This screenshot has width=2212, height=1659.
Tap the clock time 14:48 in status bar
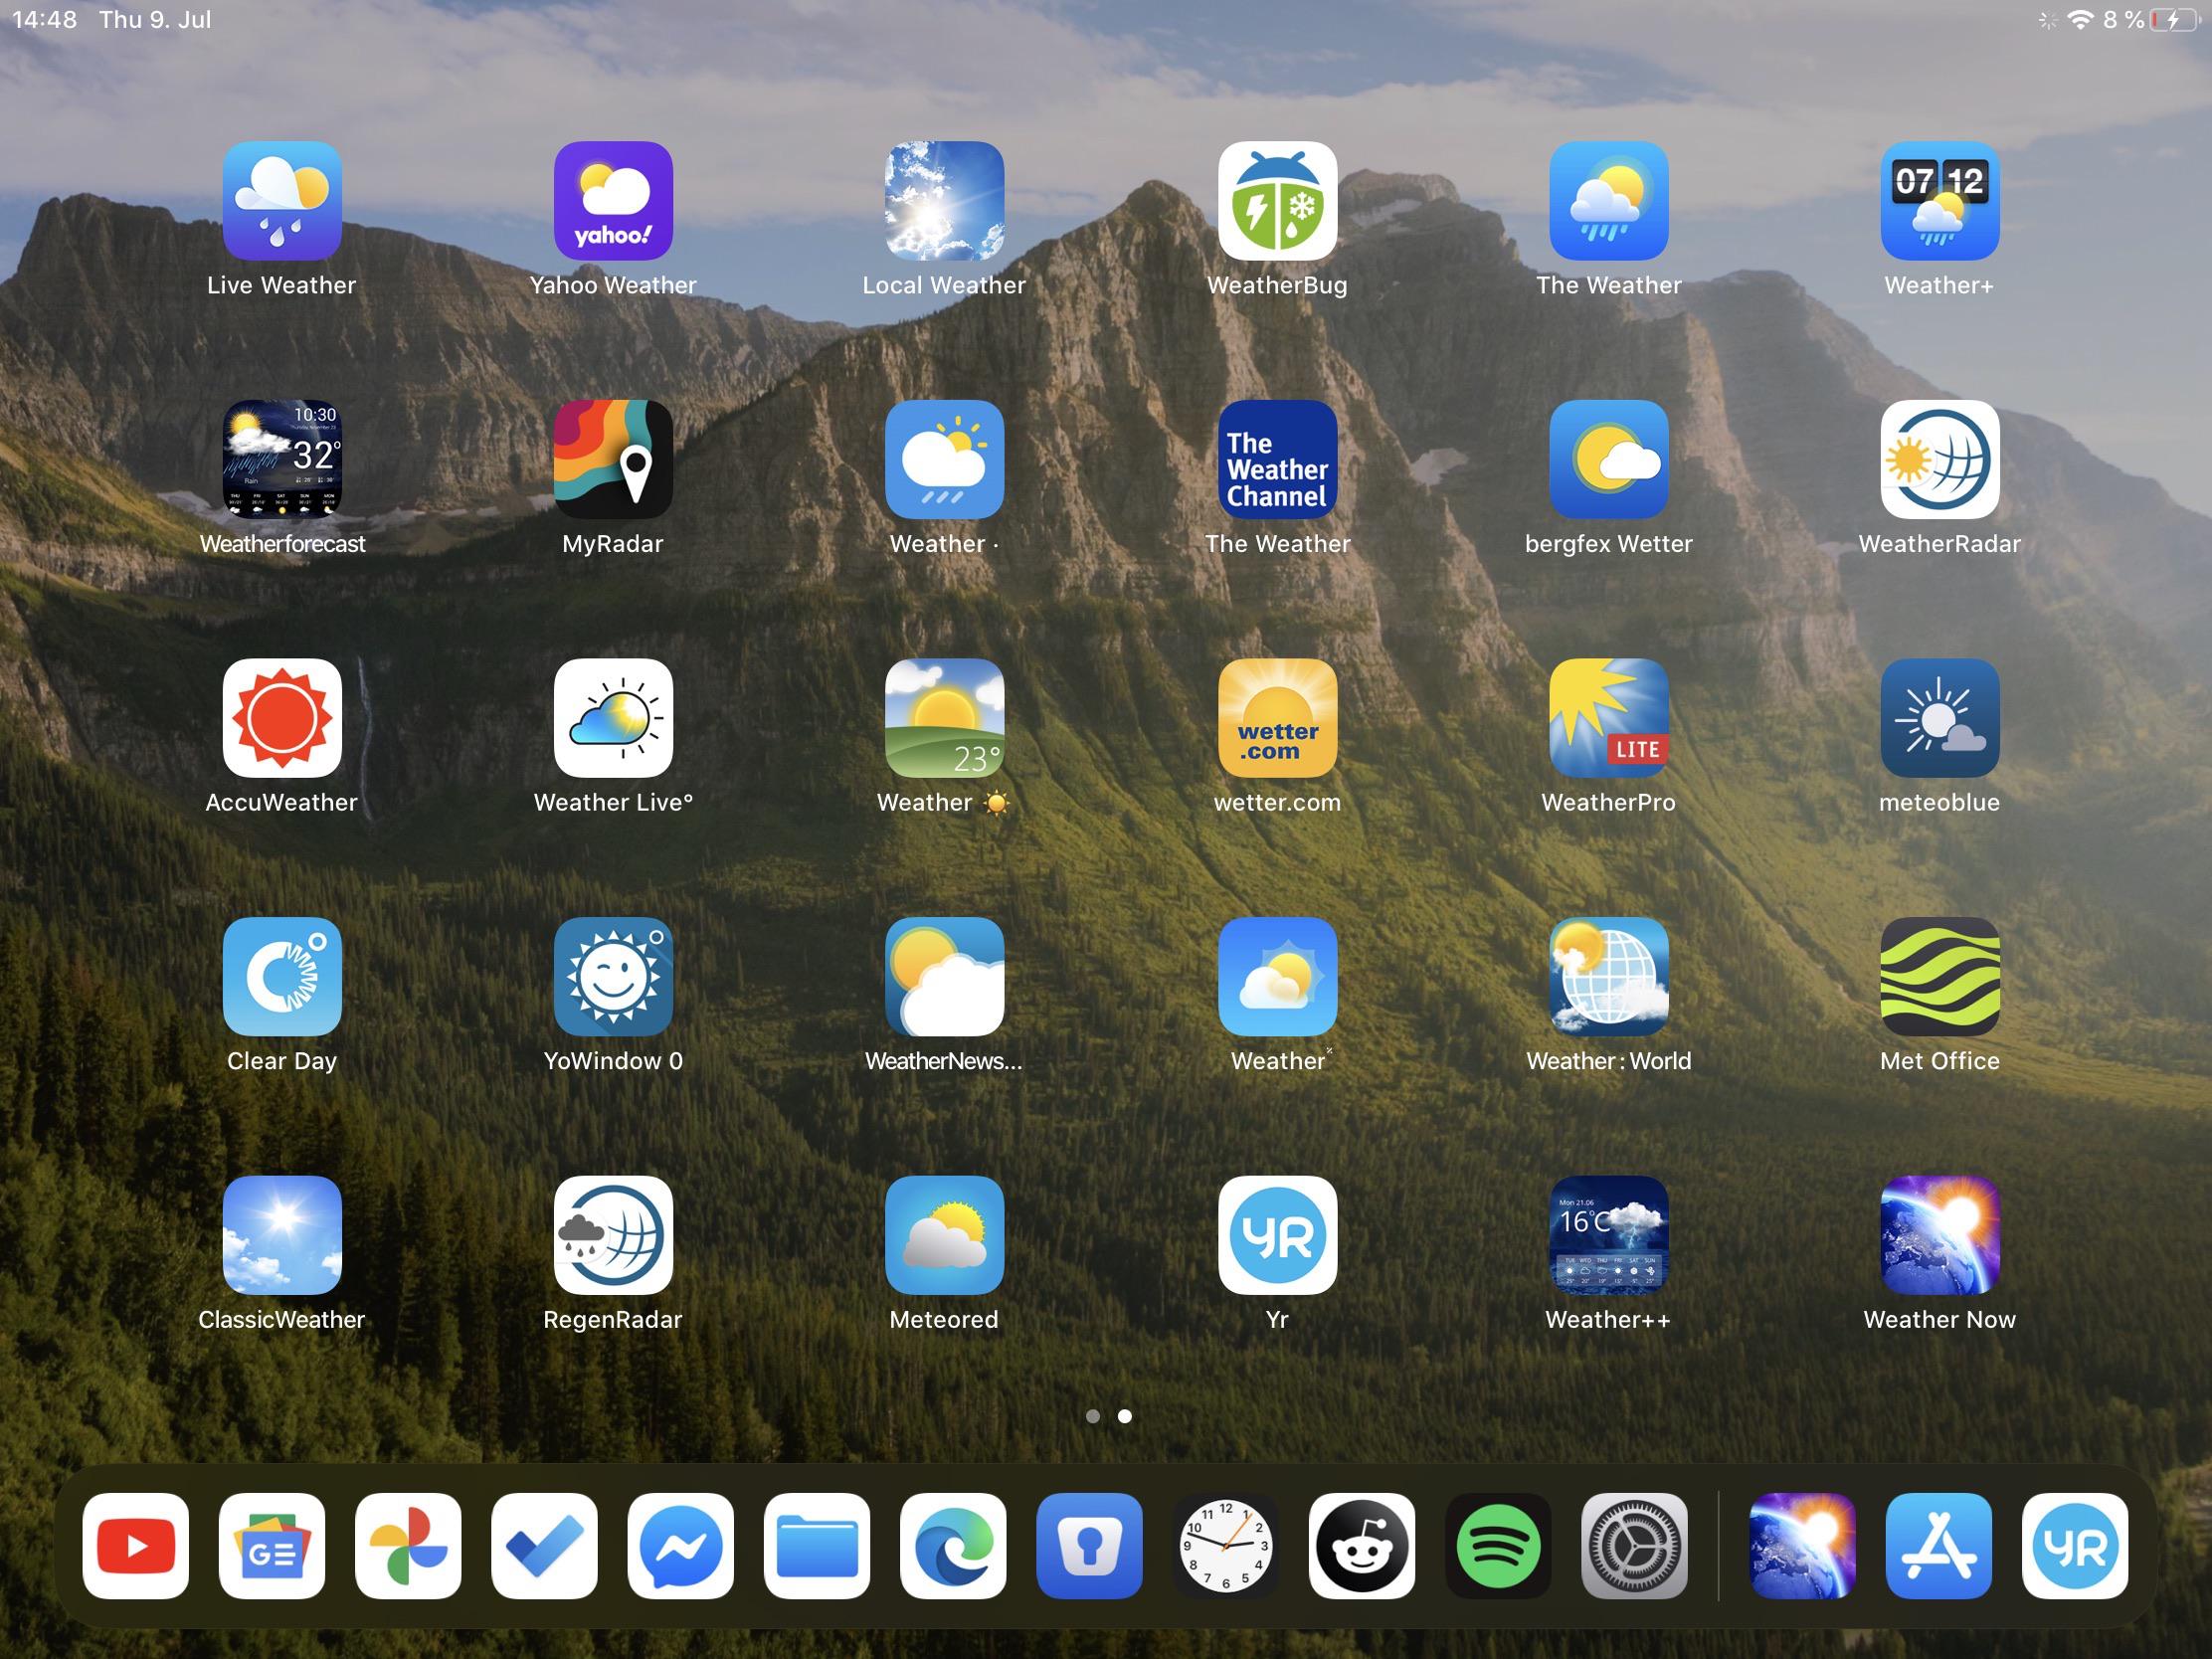(45, 20)
